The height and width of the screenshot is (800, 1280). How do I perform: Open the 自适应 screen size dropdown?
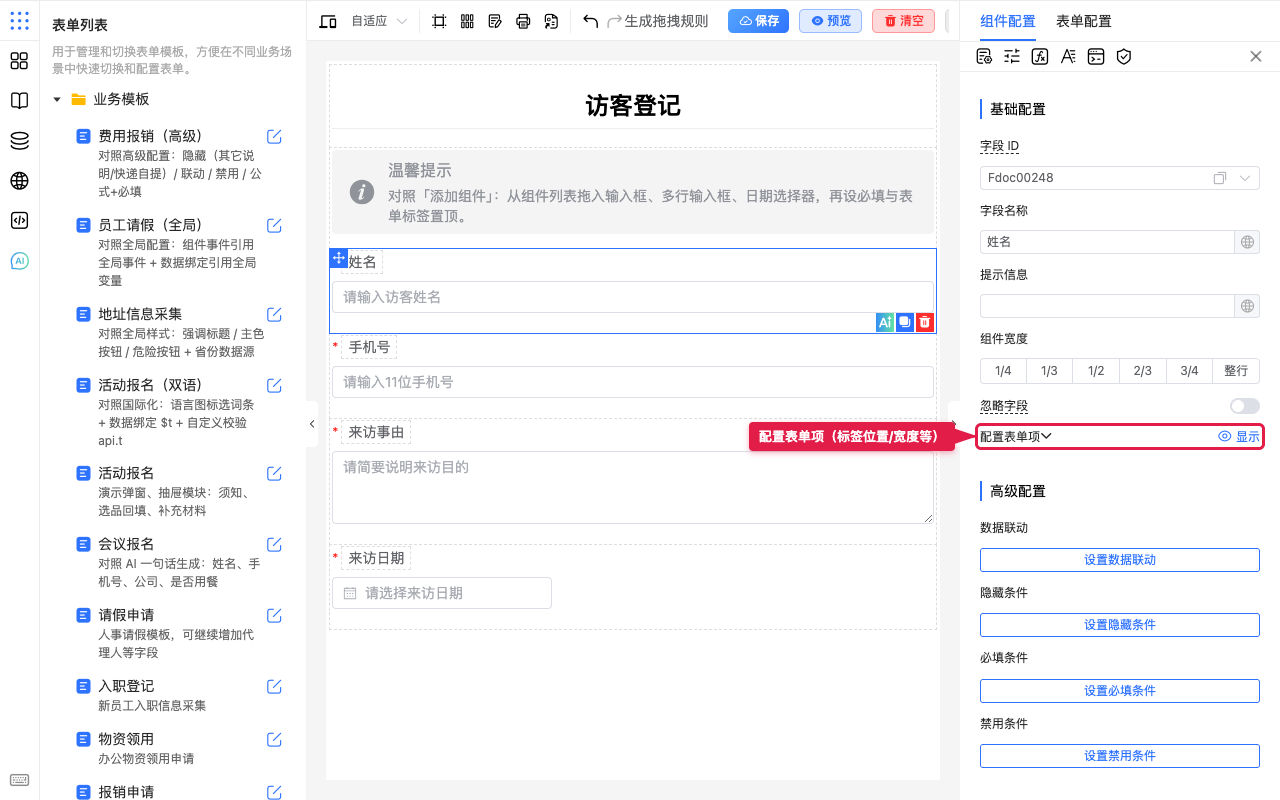pos(379,21)
